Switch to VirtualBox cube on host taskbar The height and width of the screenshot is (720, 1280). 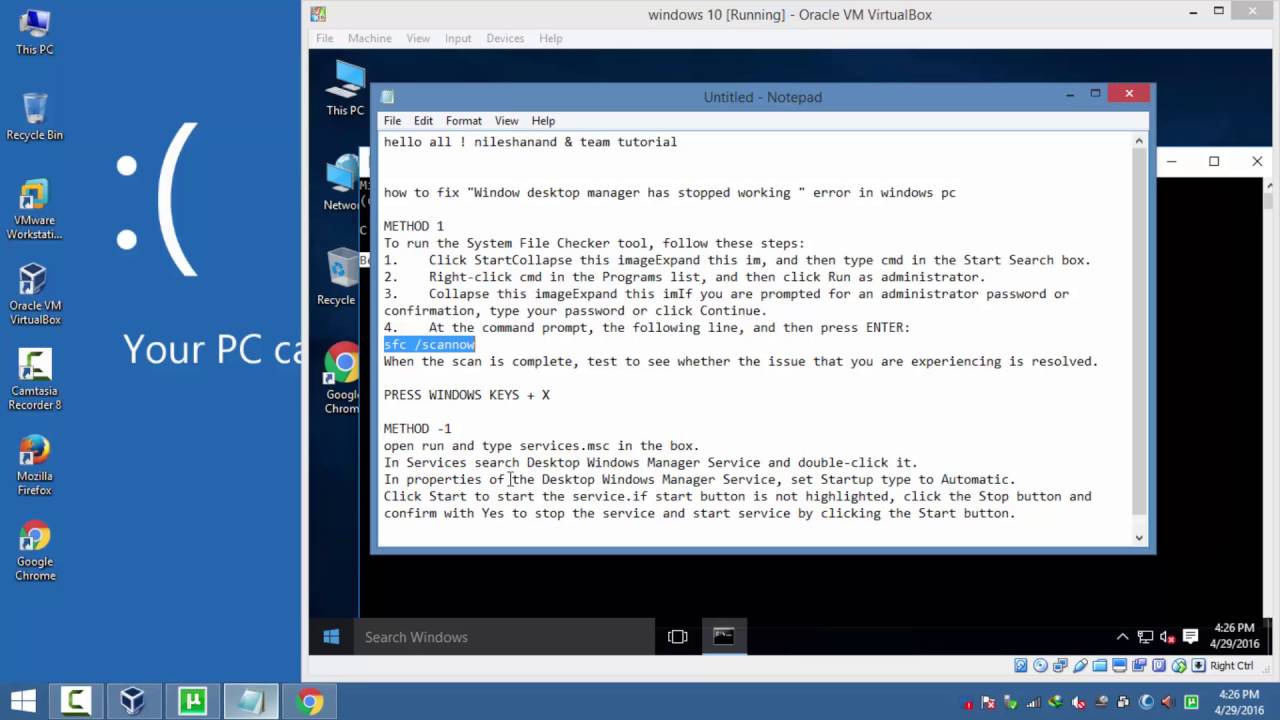point(133,702)
